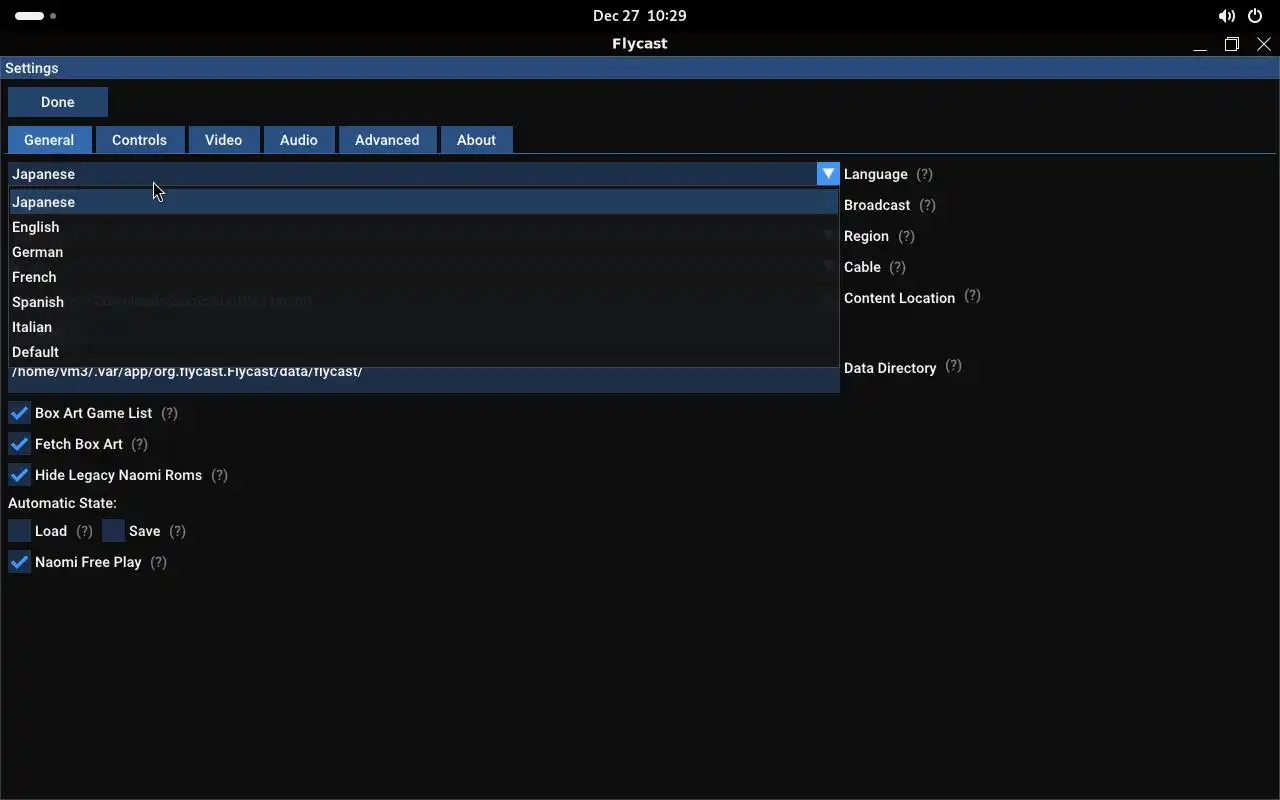
Task: Click the data directory path field
Action: pyautogui.click(x=424, y=379)
